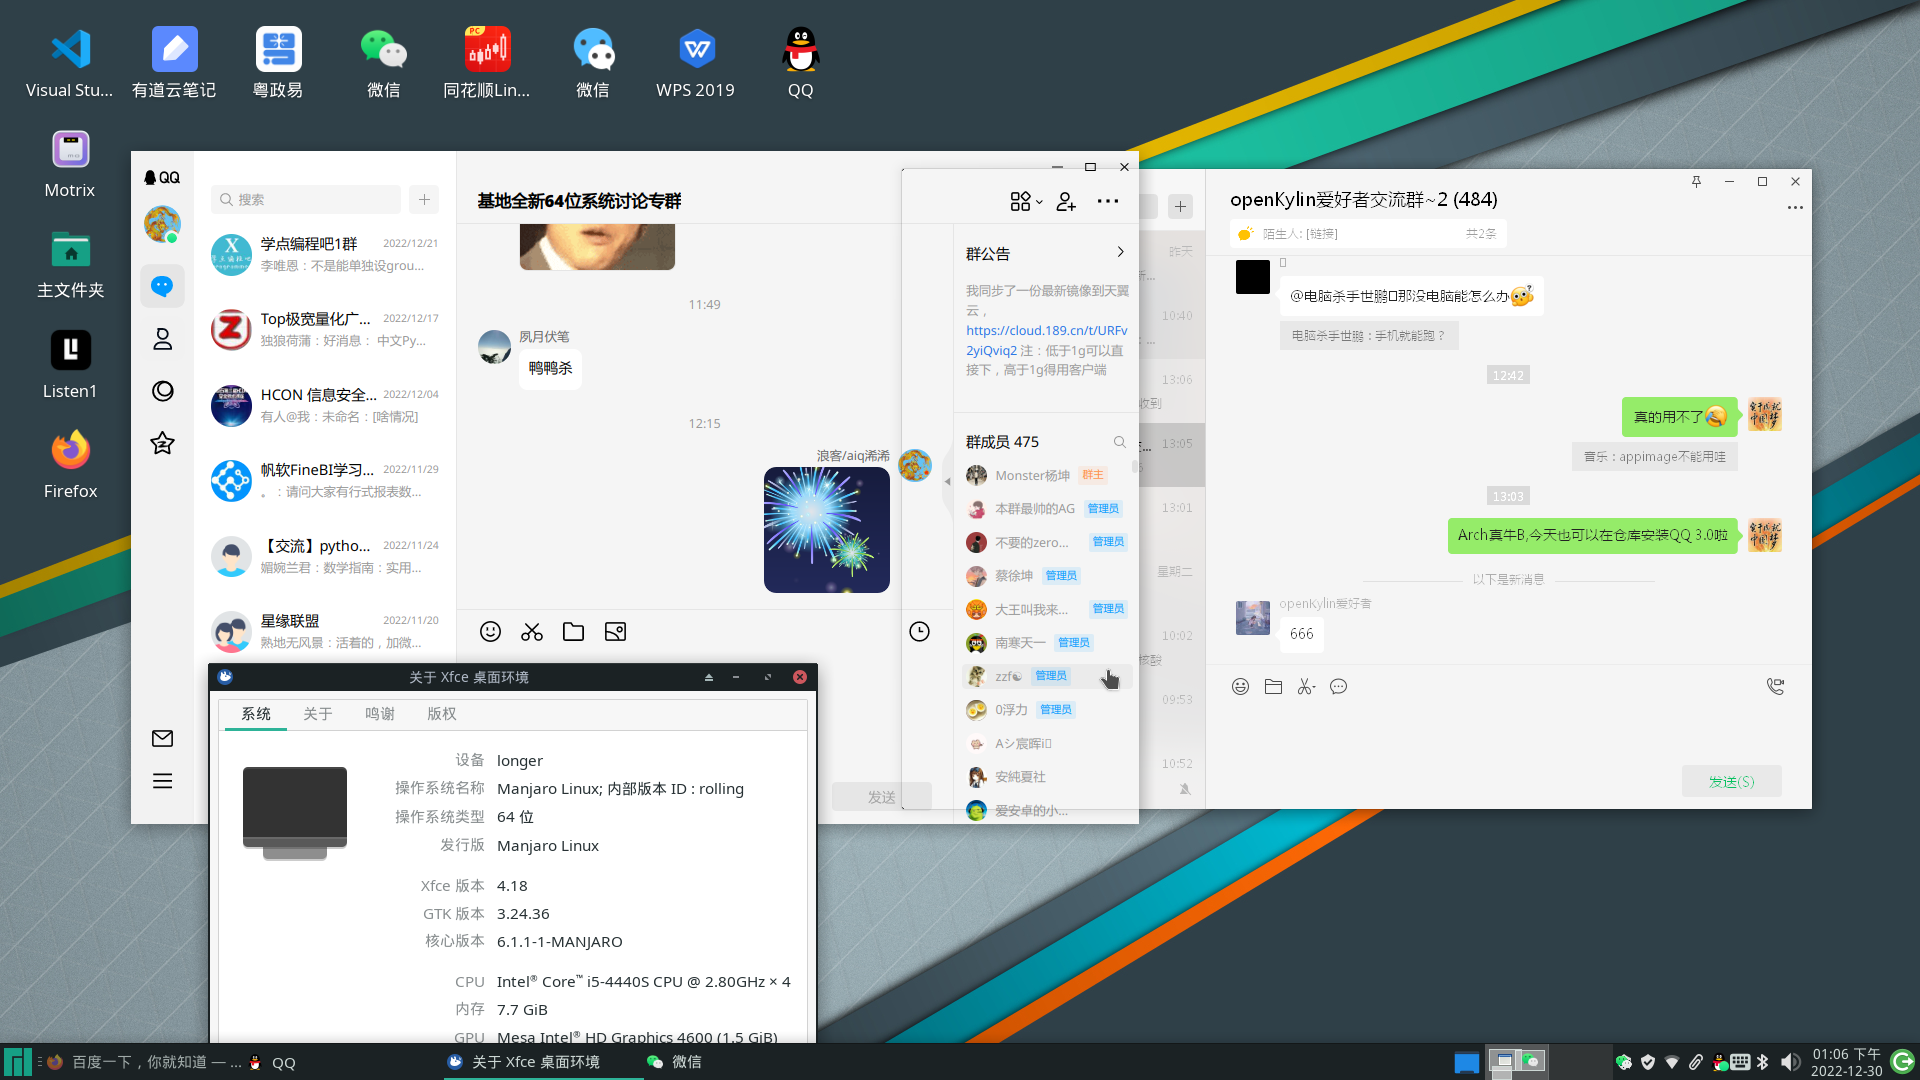Open the message history clock icon
This screenshot has width=1920, height=1080.
pos(919,631)
